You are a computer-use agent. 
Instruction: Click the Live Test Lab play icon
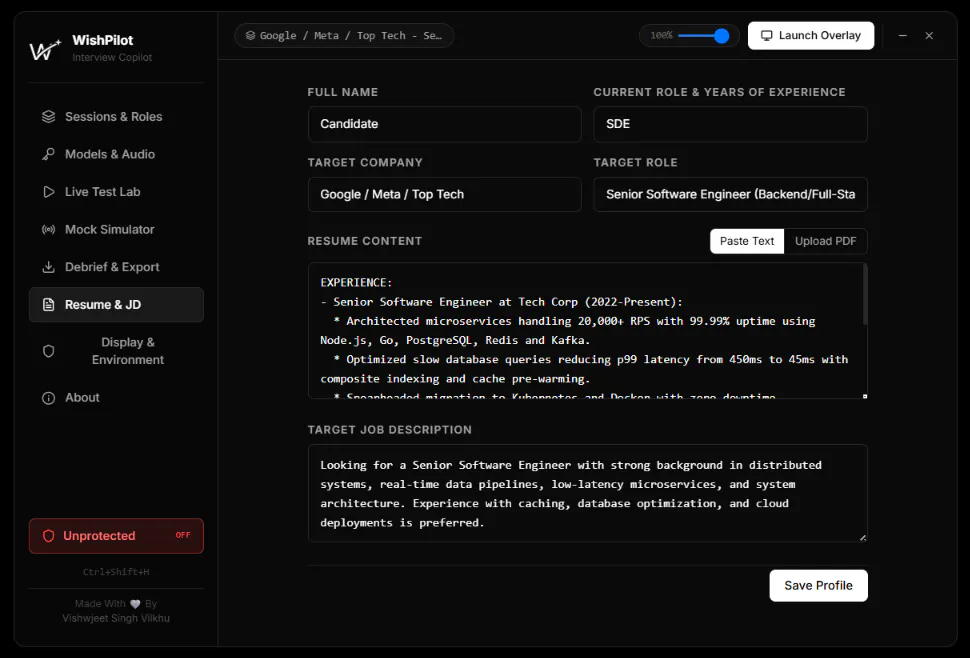48,192
